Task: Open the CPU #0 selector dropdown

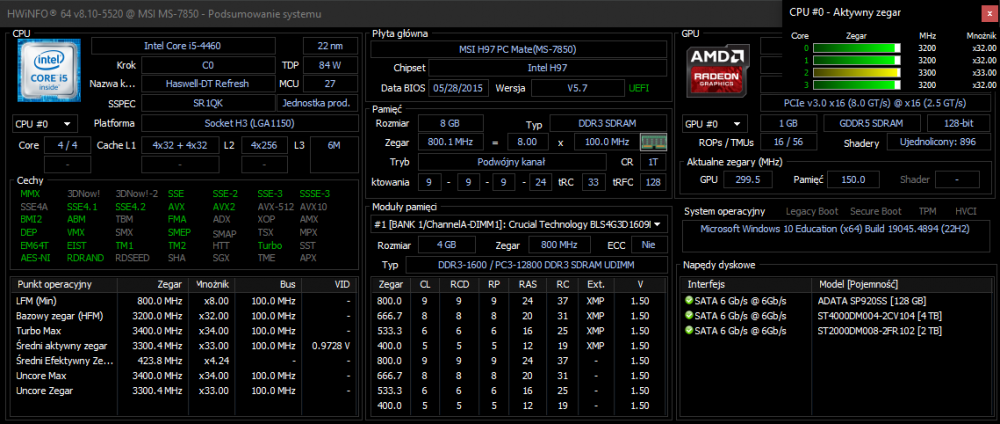Action: (x=44, y=124)
